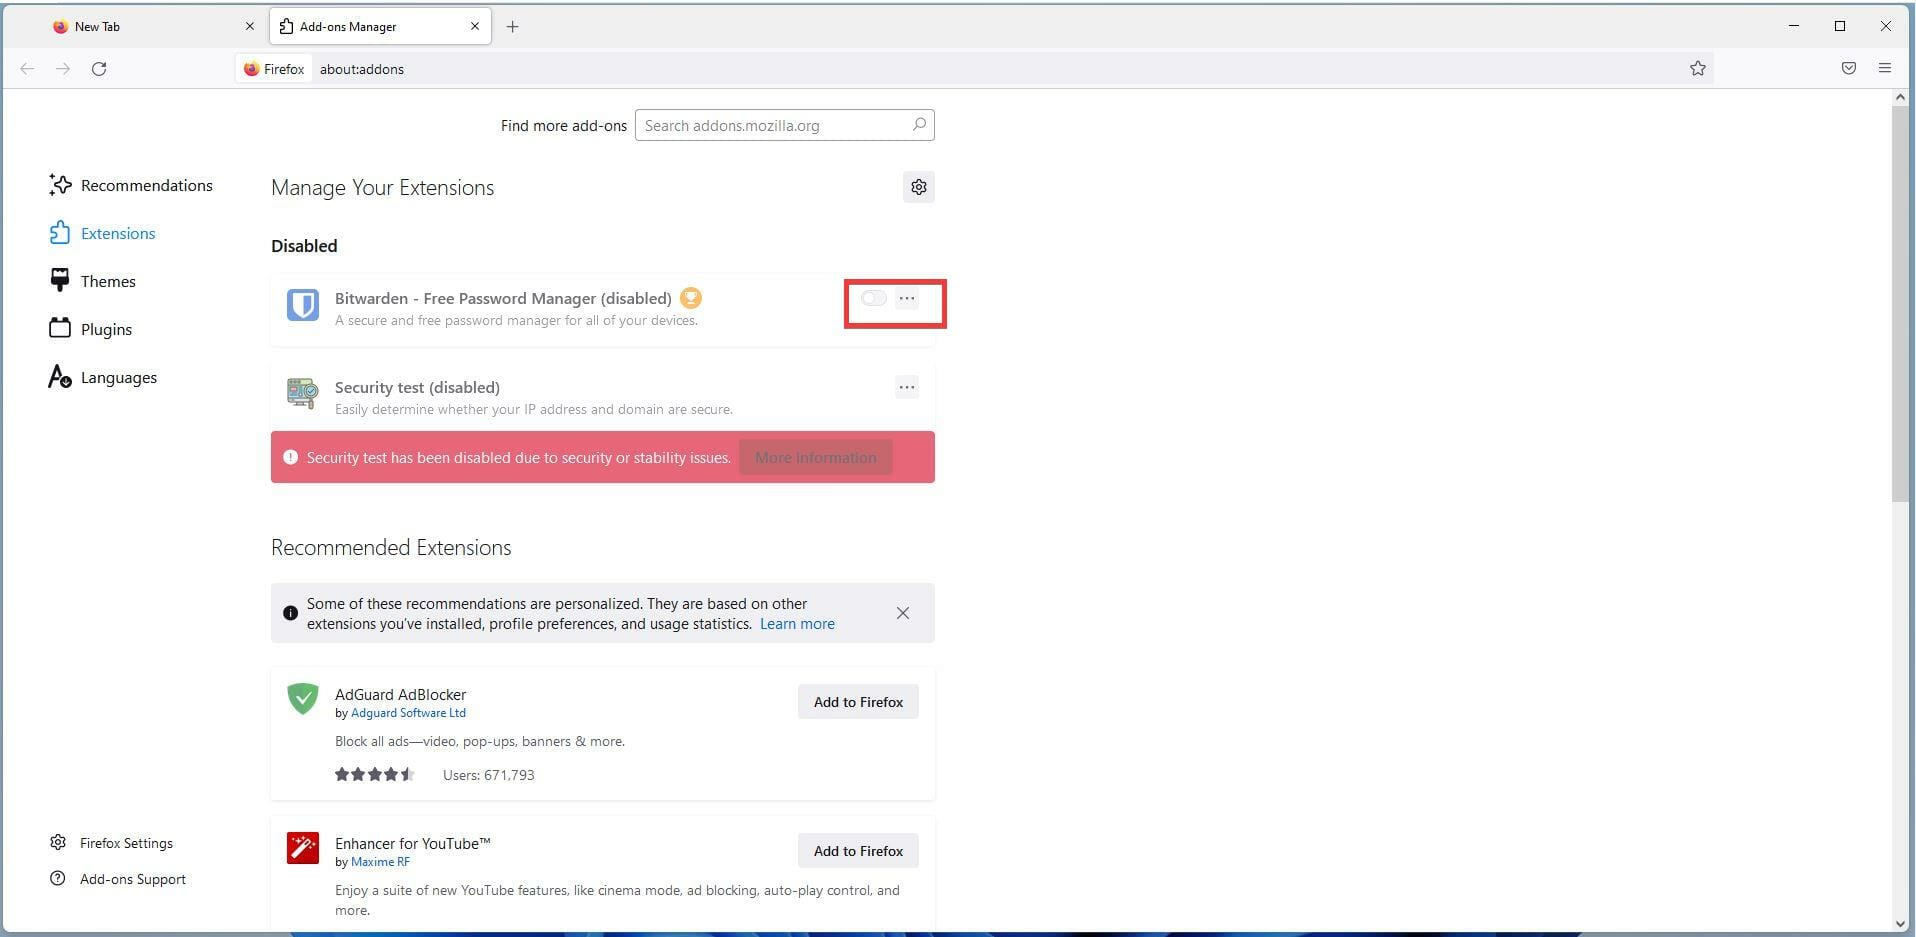Click the Security test (disabled) title
The image size is (1916, 937).
click(417, 387)
